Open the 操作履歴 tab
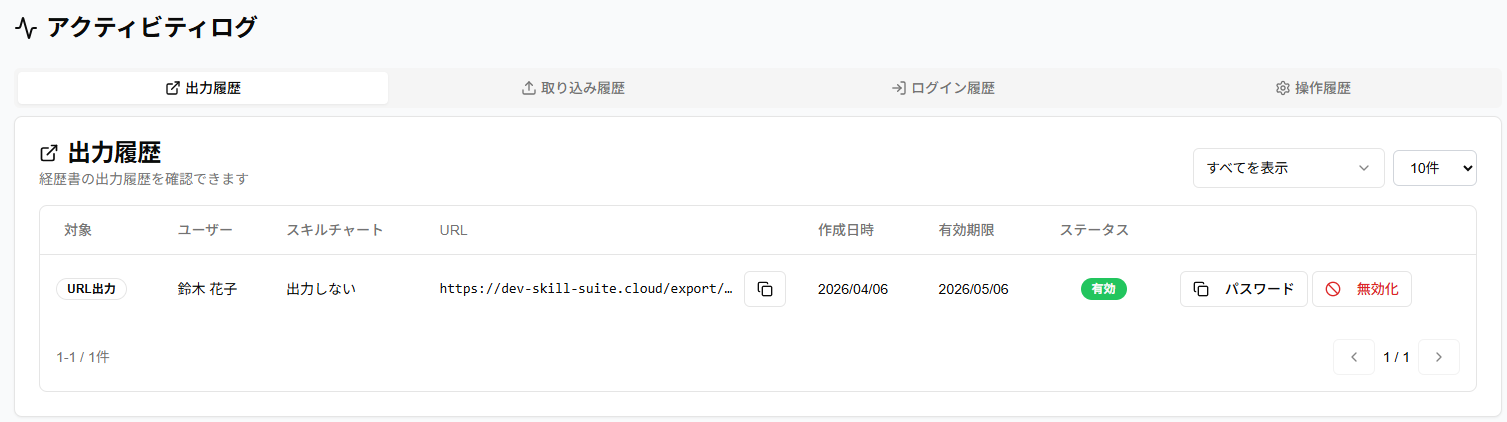Image resolution: width=1507 pixels, height=422 pixels. (1312, 88)
